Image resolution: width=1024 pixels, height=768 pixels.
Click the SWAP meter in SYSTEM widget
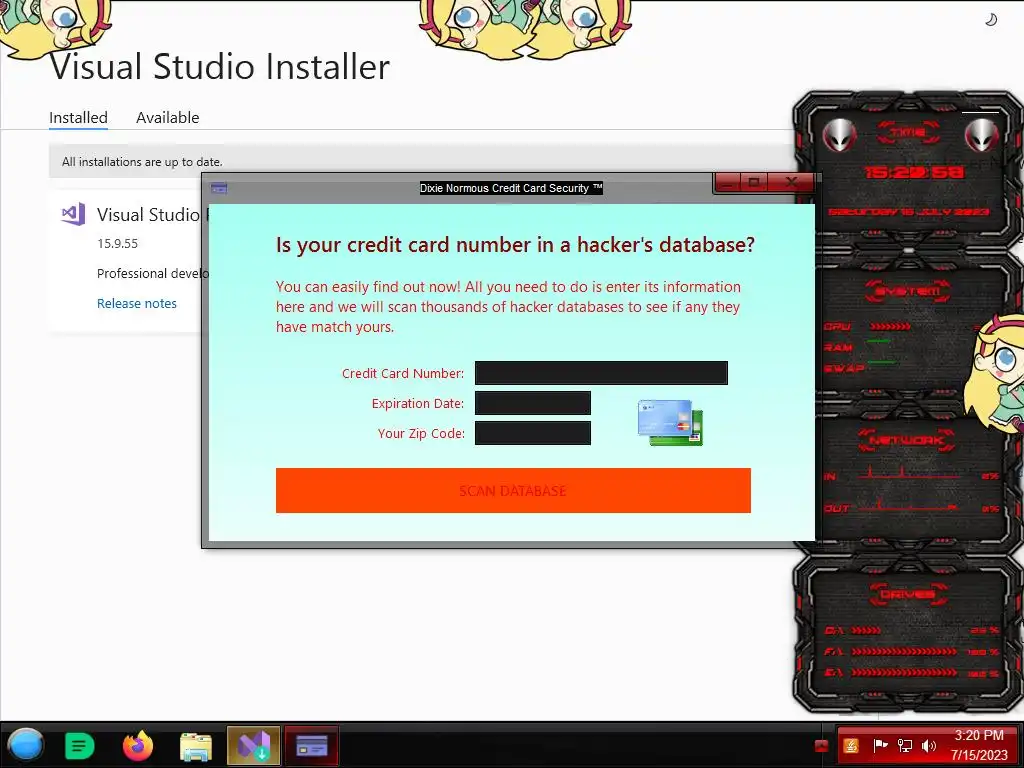[x=882, y=362]
